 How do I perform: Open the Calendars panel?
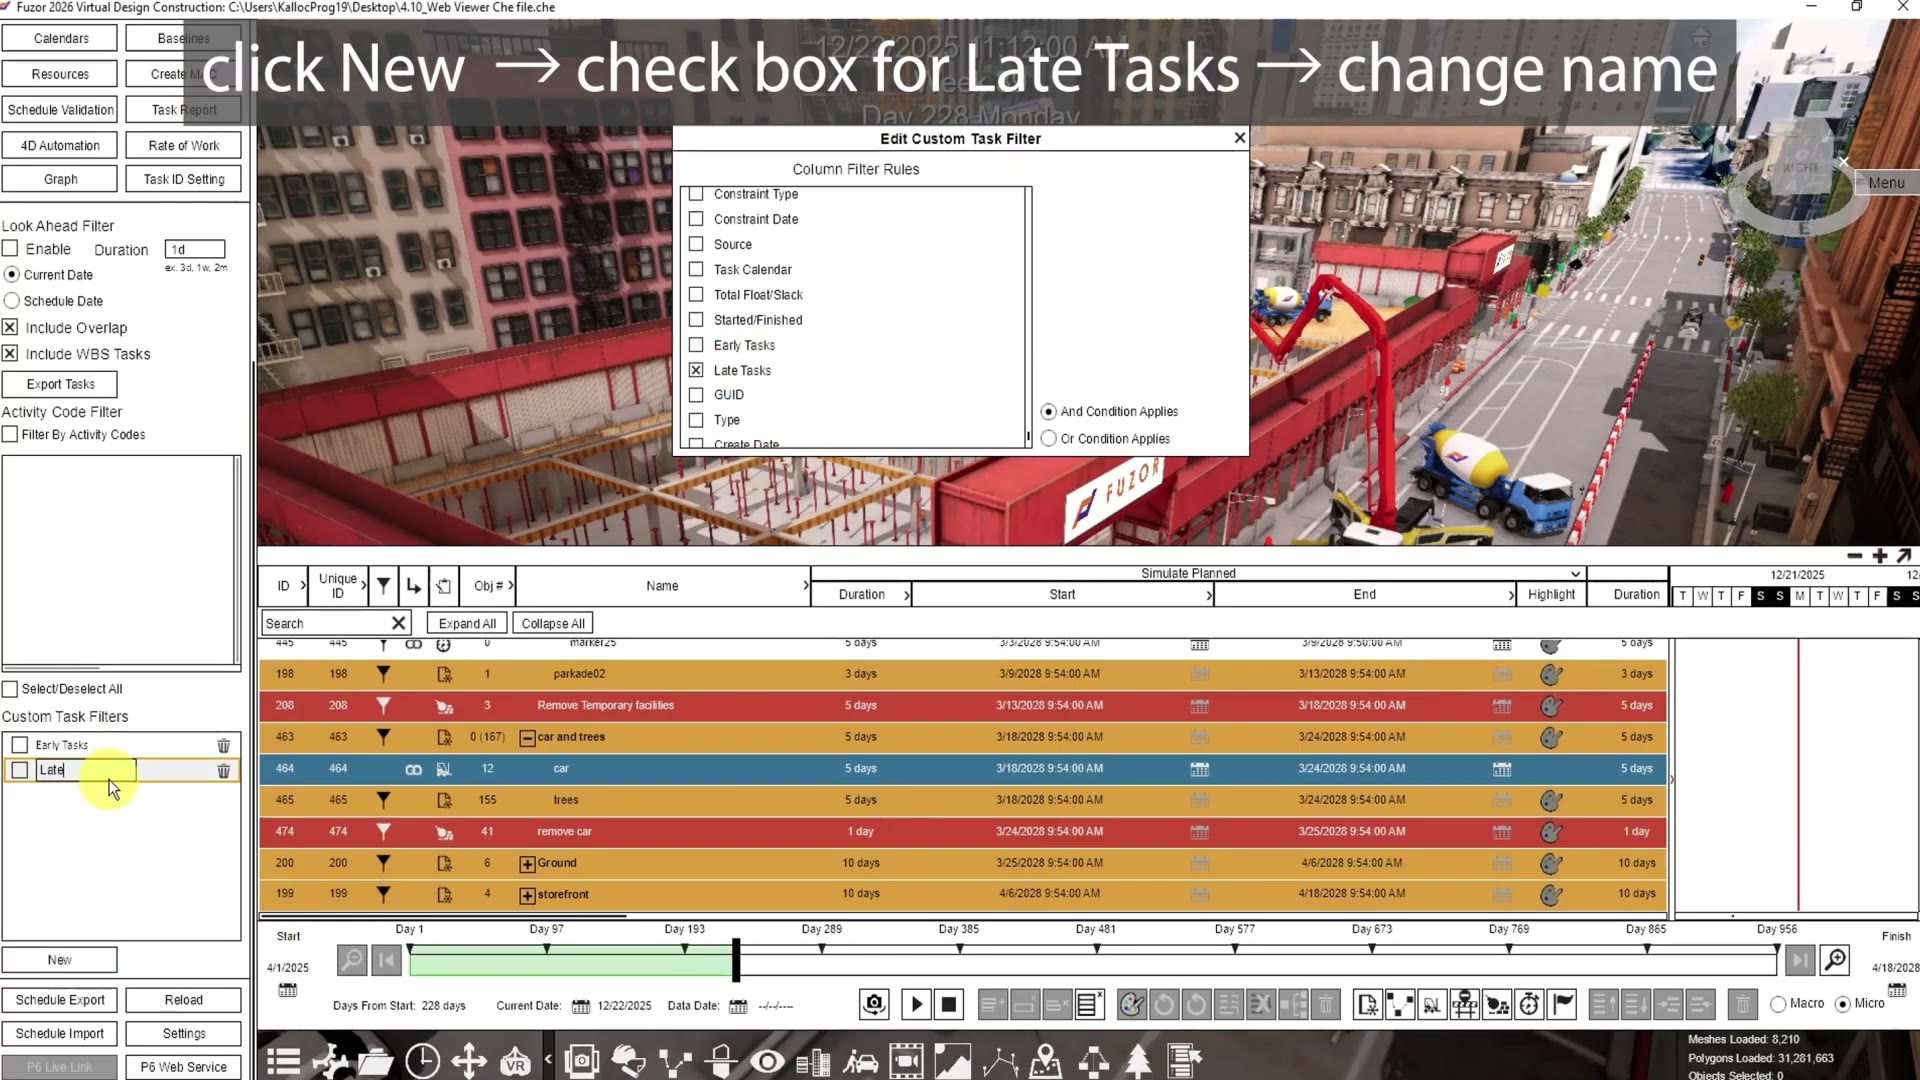60,38
